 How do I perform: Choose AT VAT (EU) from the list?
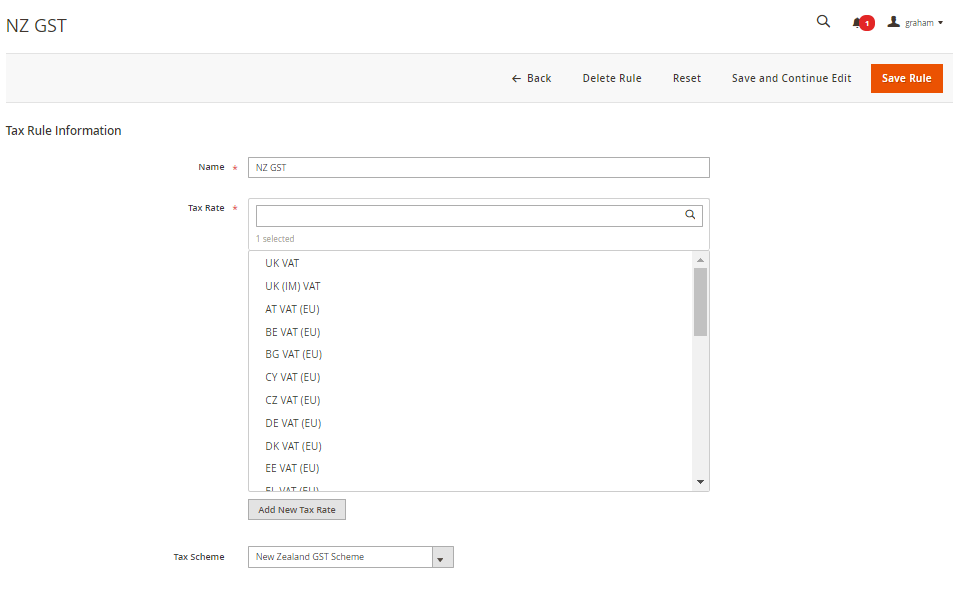[x=292, y=309]
